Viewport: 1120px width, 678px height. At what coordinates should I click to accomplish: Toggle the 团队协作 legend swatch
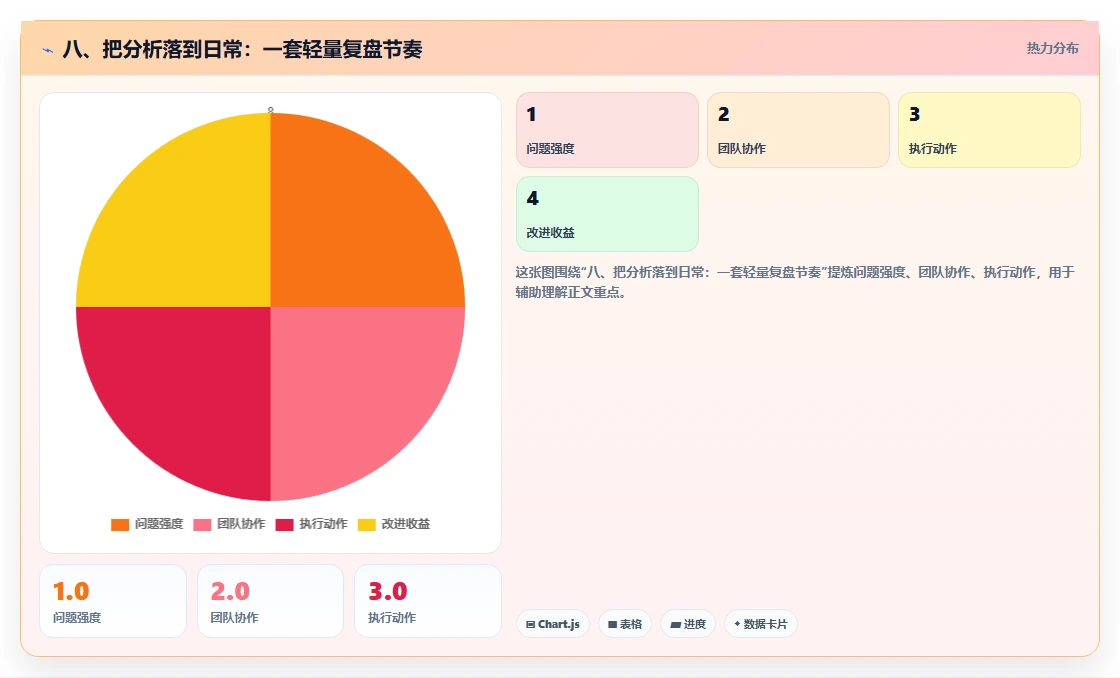(202, 524)
